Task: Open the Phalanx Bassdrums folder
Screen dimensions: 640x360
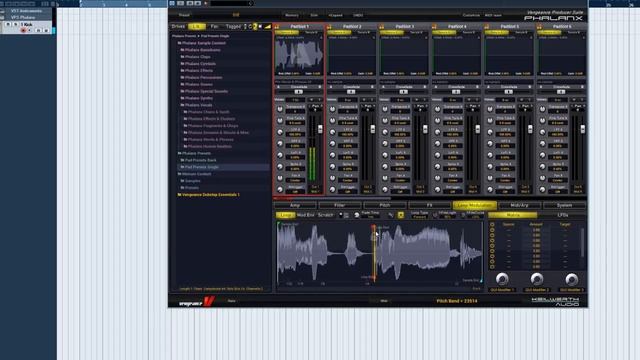Action: [x=200, y=50]
